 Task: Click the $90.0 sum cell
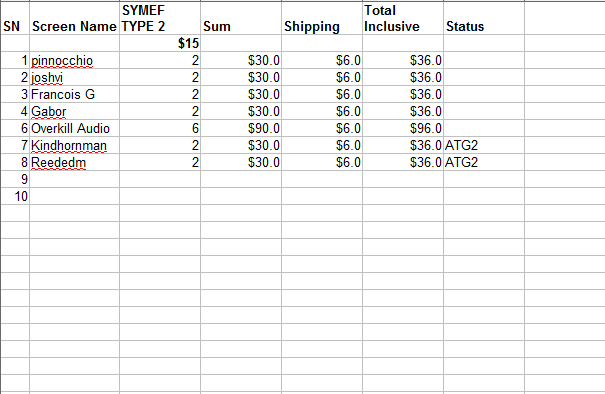pos(241,128)
